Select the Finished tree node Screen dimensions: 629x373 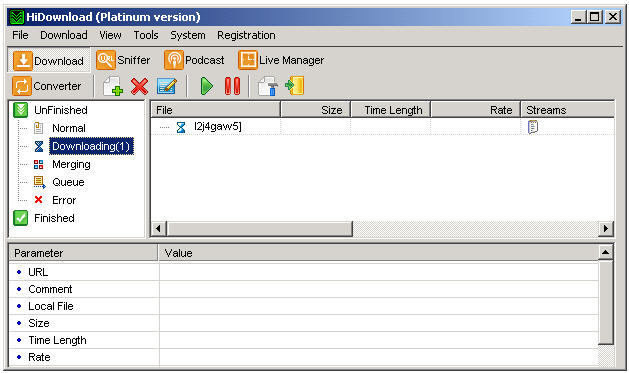(x=54, y=218)
